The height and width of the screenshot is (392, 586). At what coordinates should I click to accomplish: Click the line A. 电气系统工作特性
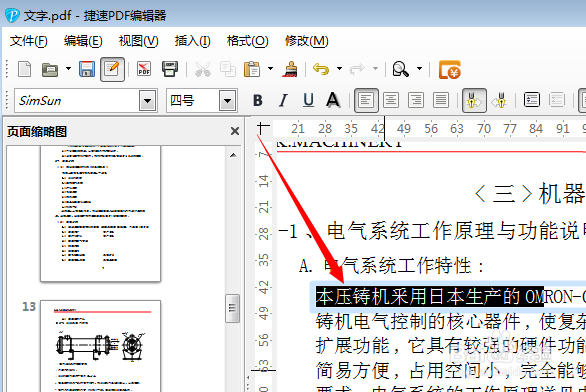pyautogui.click(x=391, y=266)
